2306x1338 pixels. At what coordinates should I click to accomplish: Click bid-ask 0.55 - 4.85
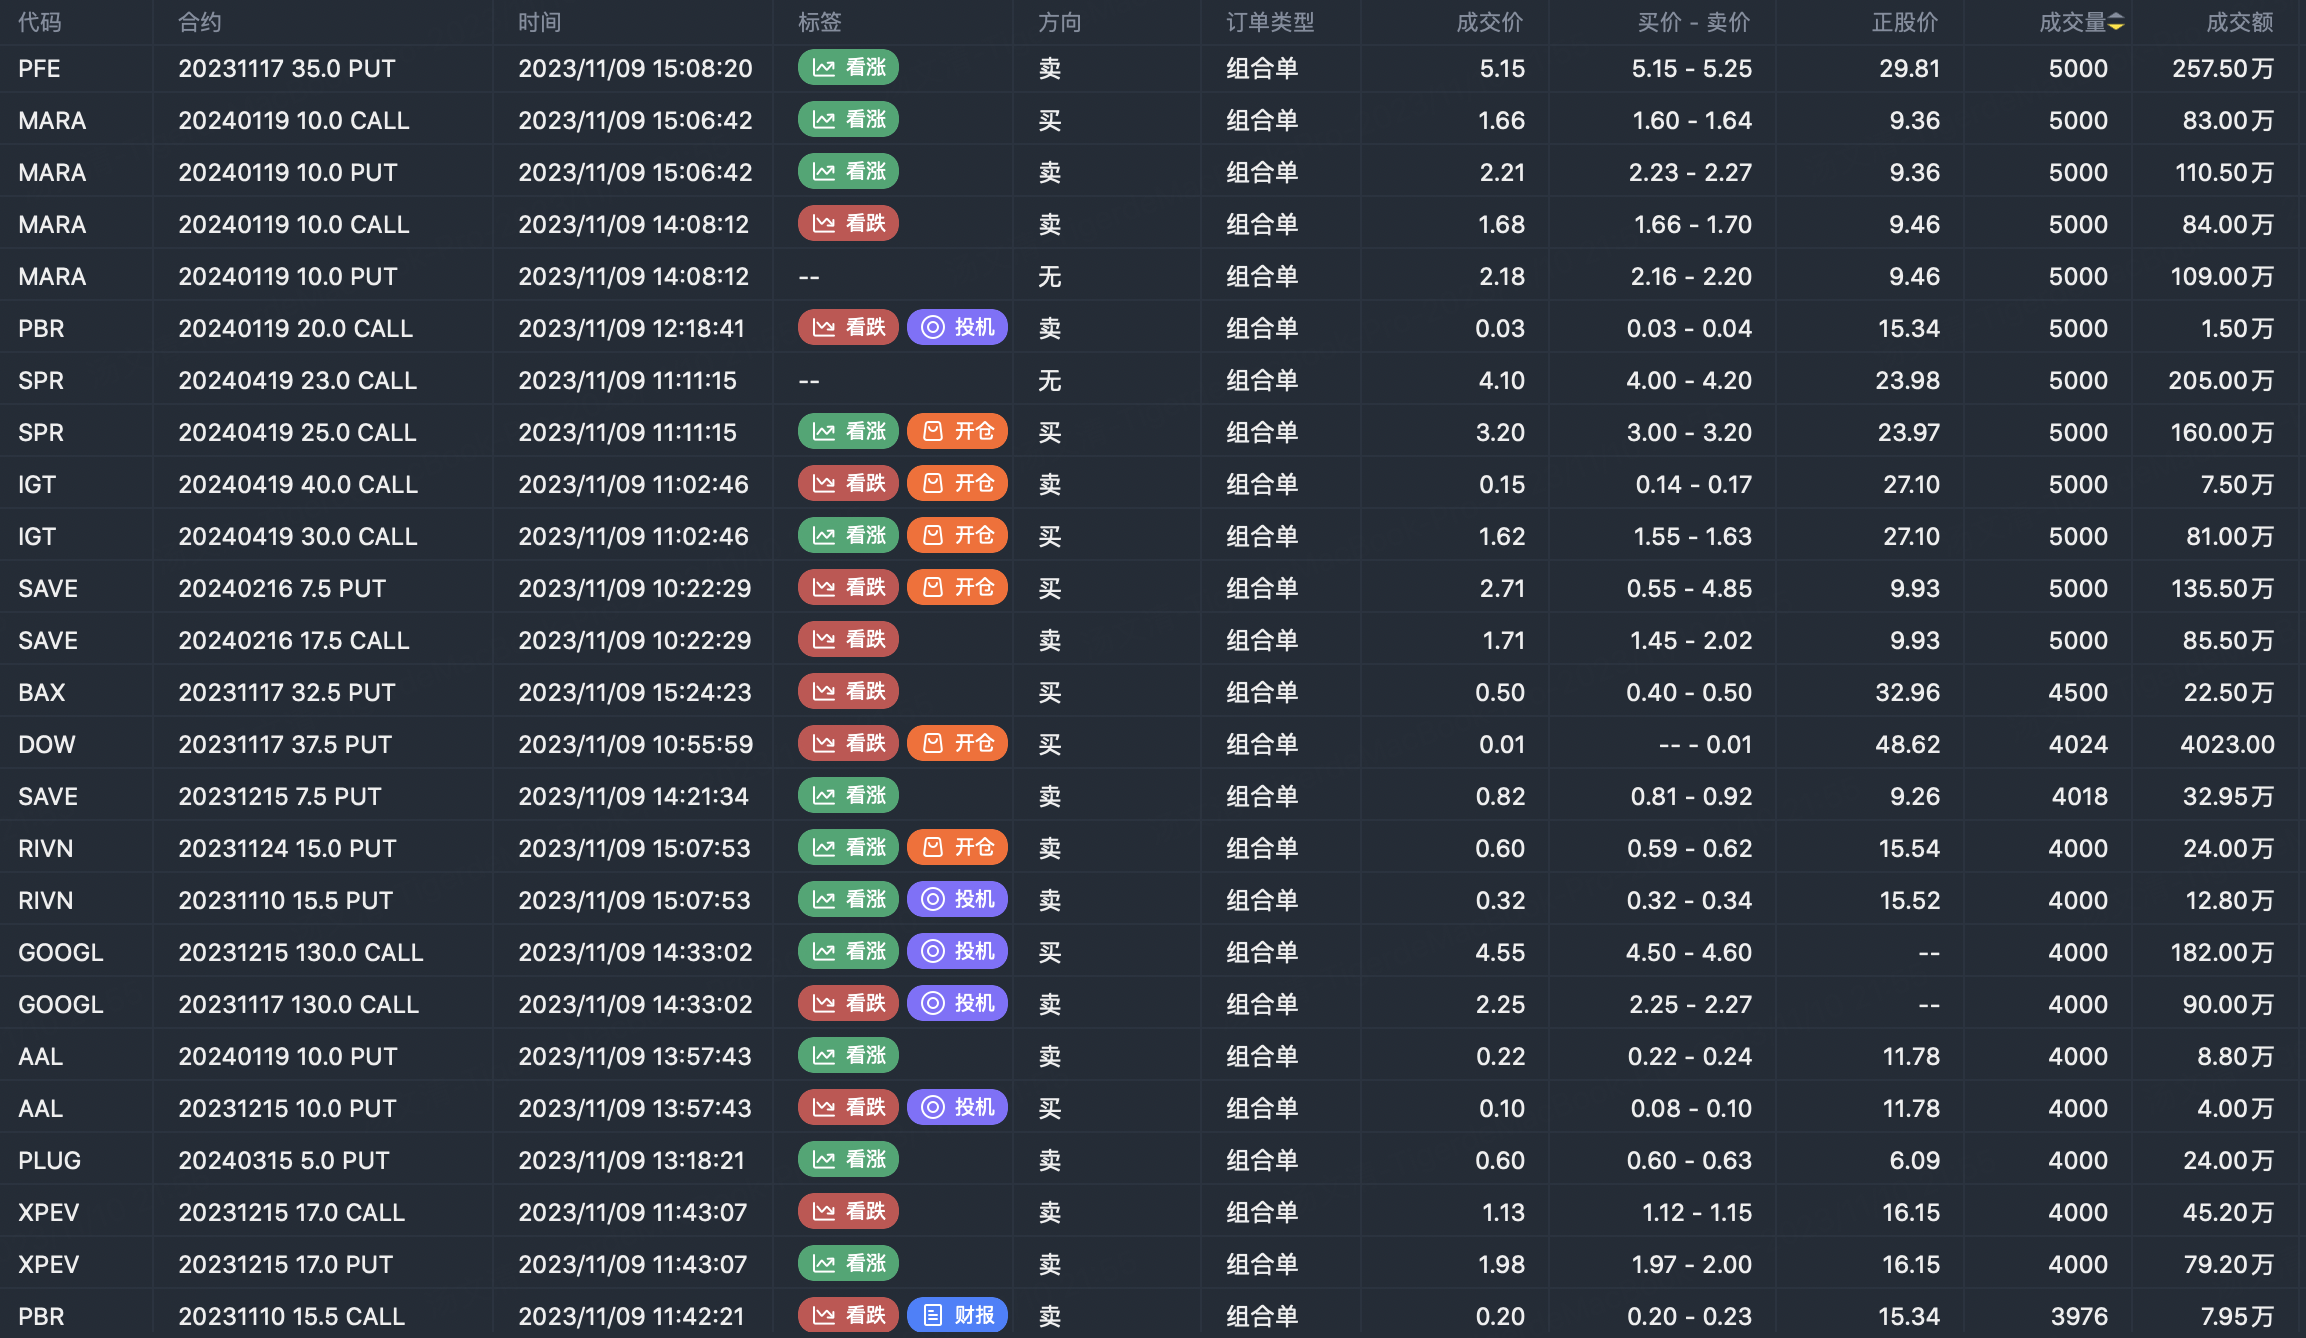tap(1689, 588)
